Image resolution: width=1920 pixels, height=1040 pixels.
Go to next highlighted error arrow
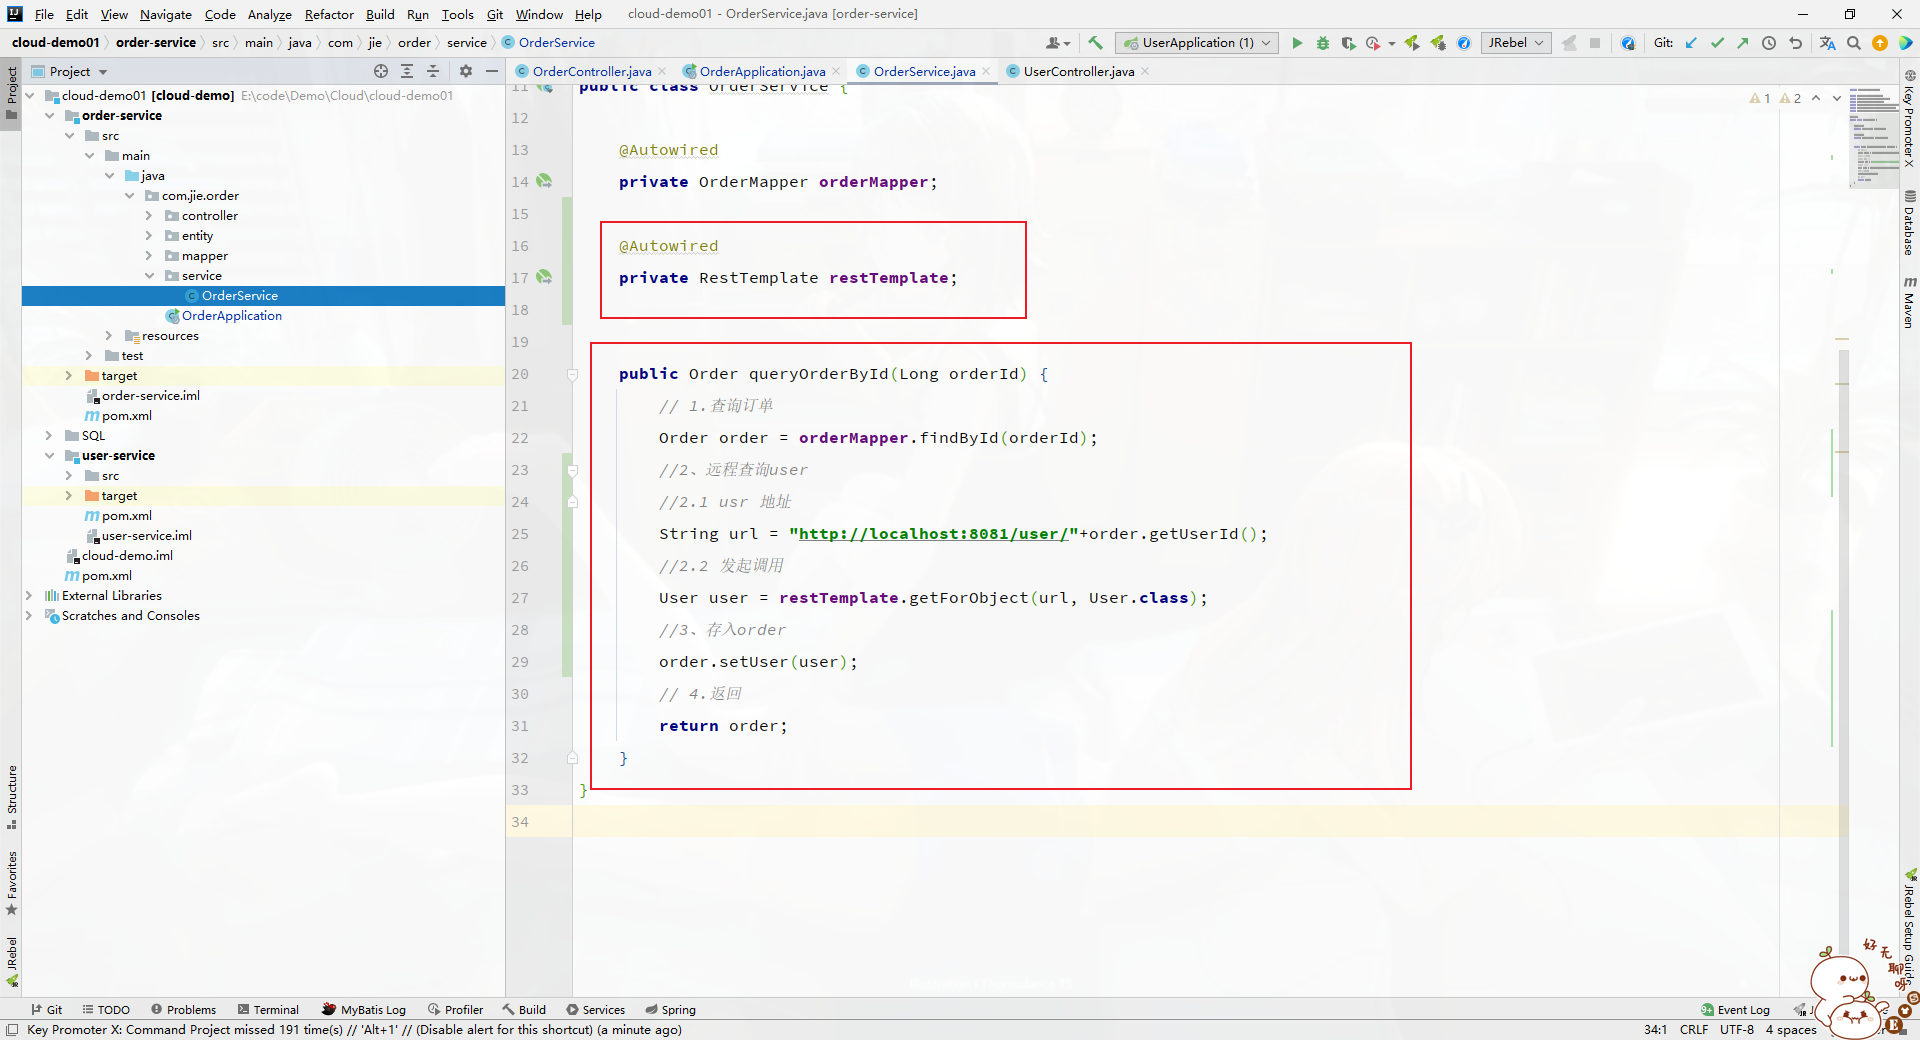point(1837,98)
